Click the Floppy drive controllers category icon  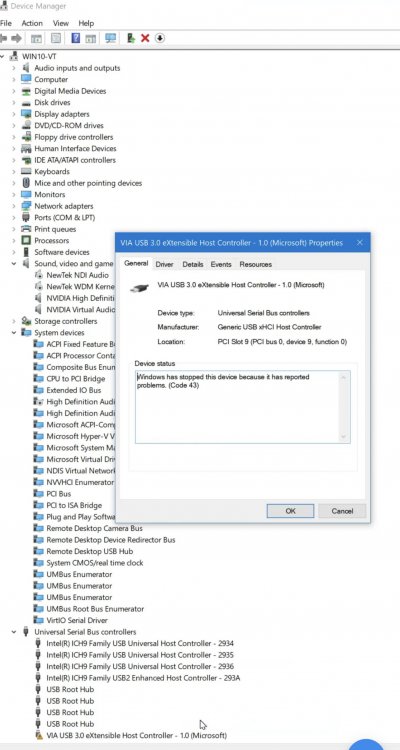pyautogui.click(x=26, y=137)
